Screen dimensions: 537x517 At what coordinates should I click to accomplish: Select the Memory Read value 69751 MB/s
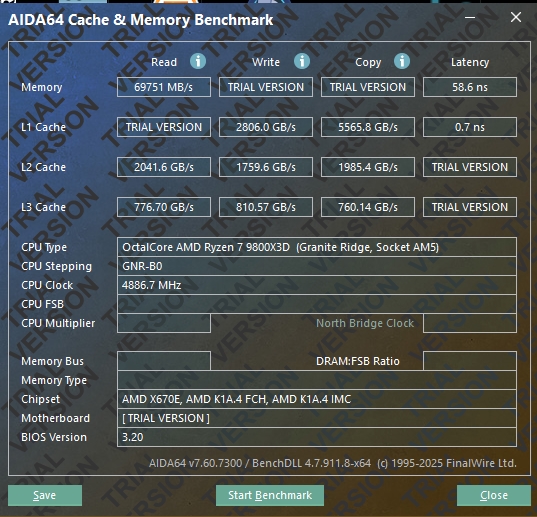pos(164,87)
